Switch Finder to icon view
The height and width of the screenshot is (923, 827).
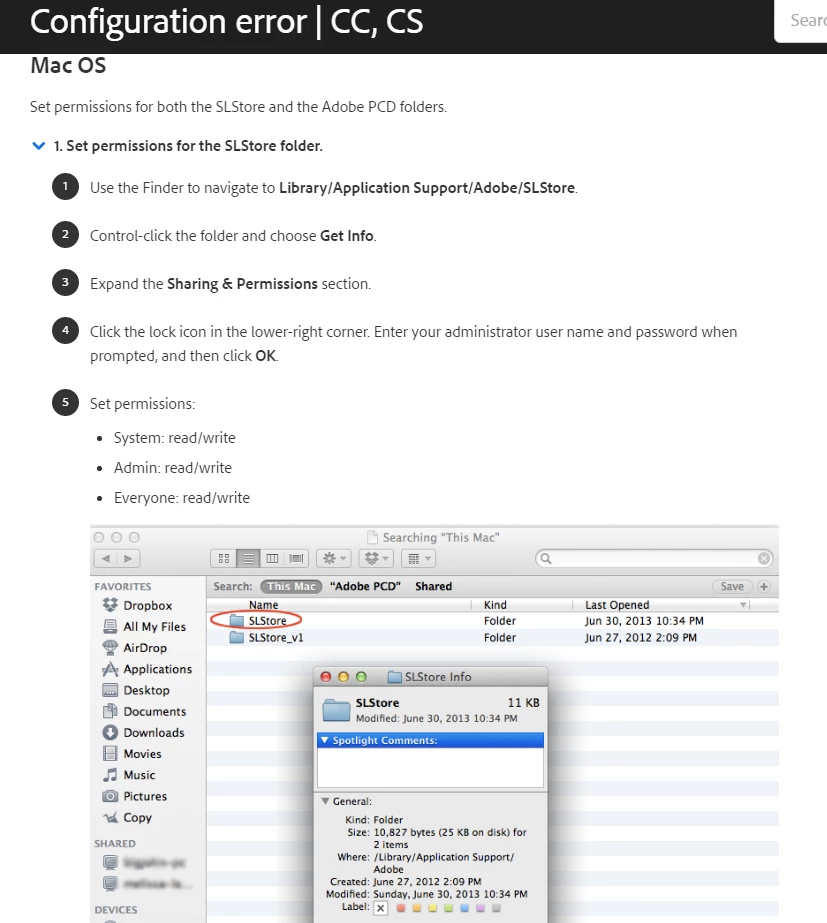click(224, 559)
